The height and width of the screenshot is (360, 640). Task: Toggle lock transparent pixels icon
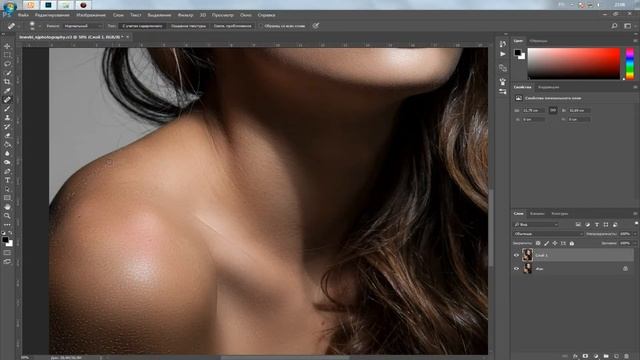(538, 243)
